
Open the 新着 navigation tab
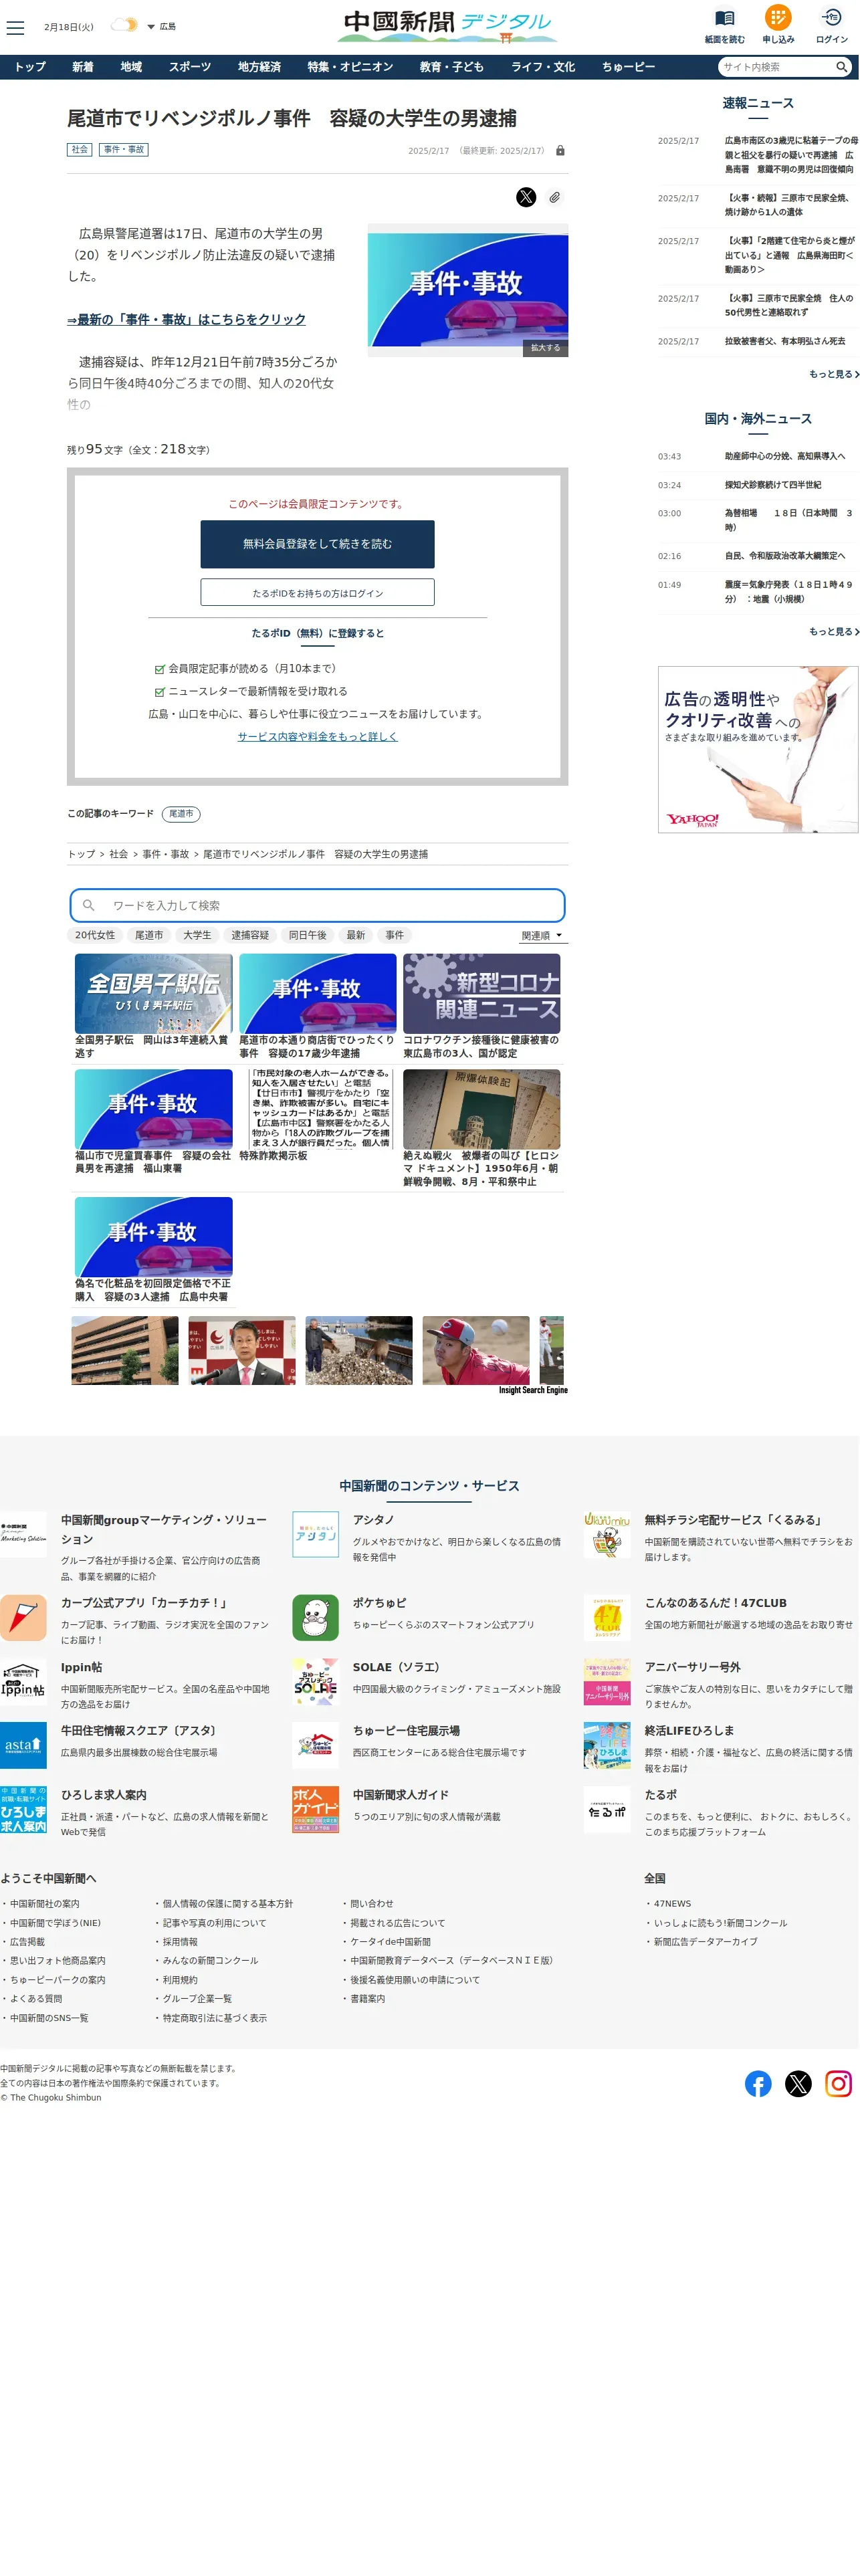pyautogui.click(x=83, y=67)
